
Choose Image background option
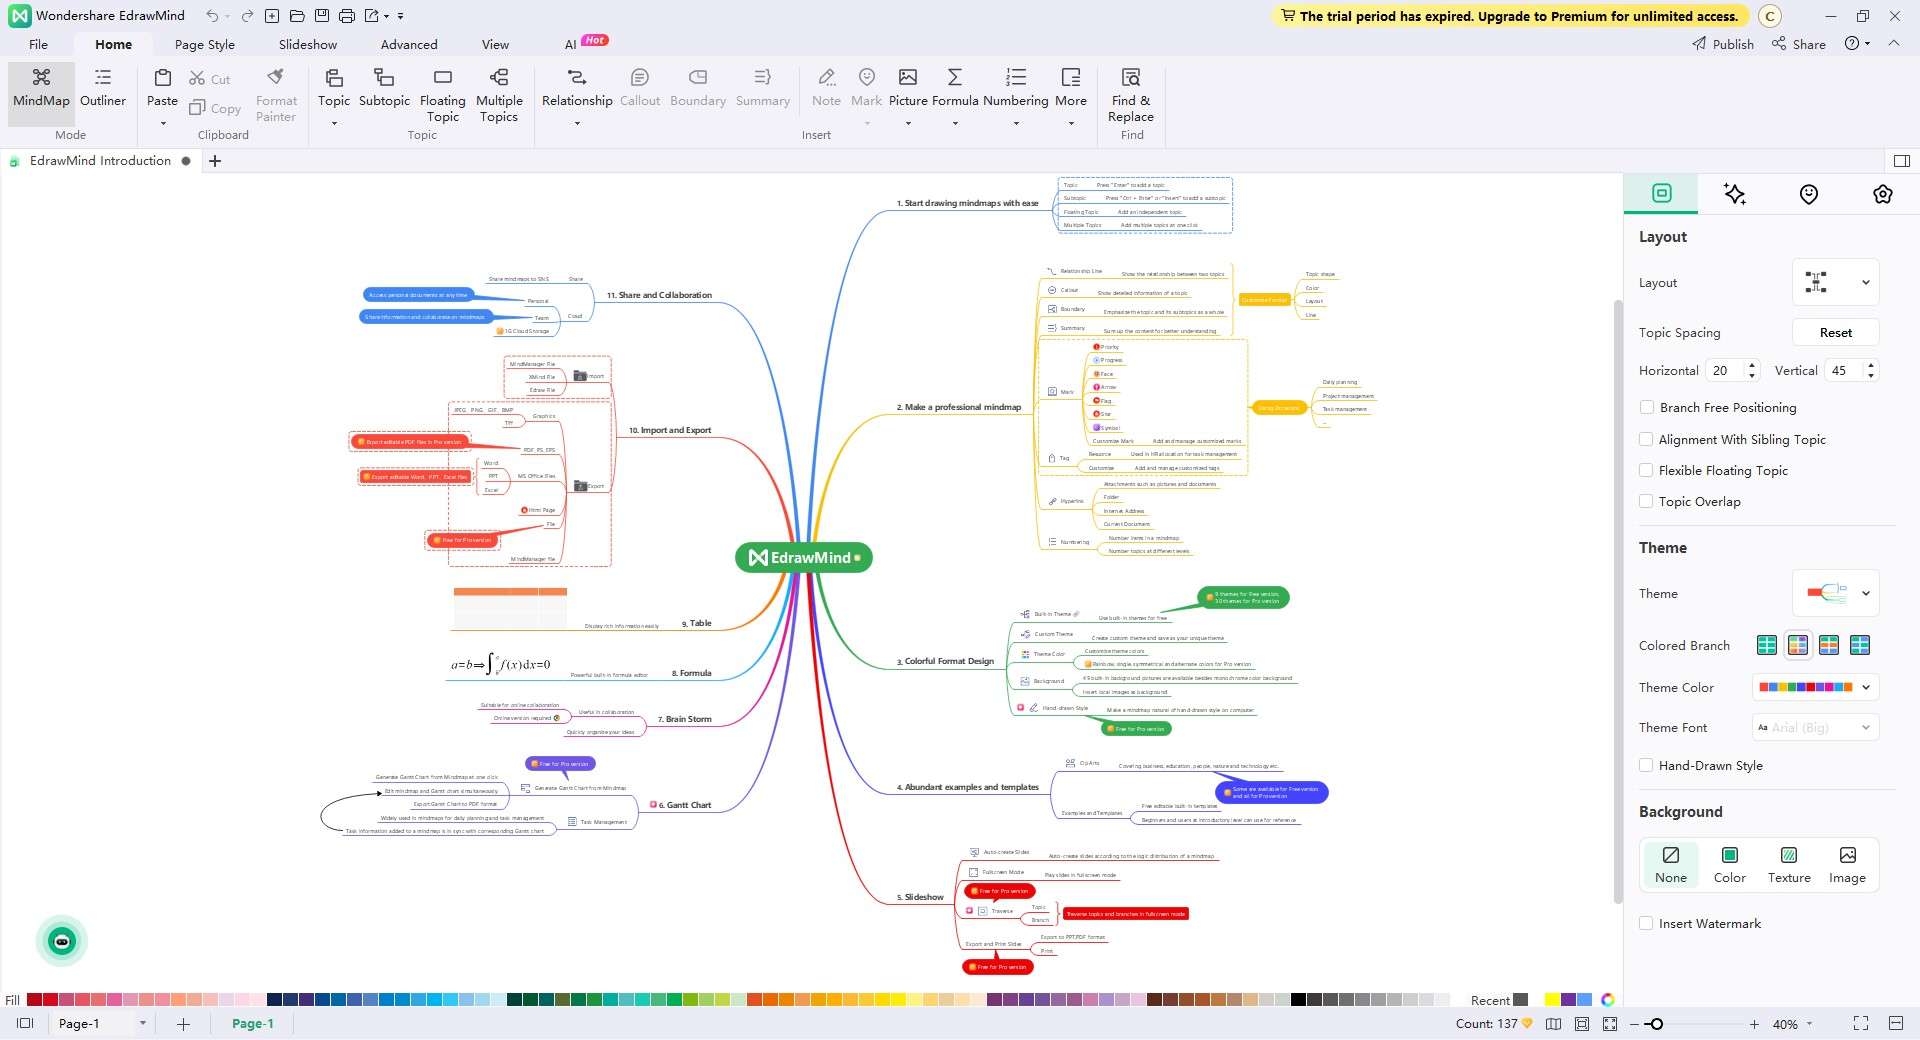[1847, 865]
